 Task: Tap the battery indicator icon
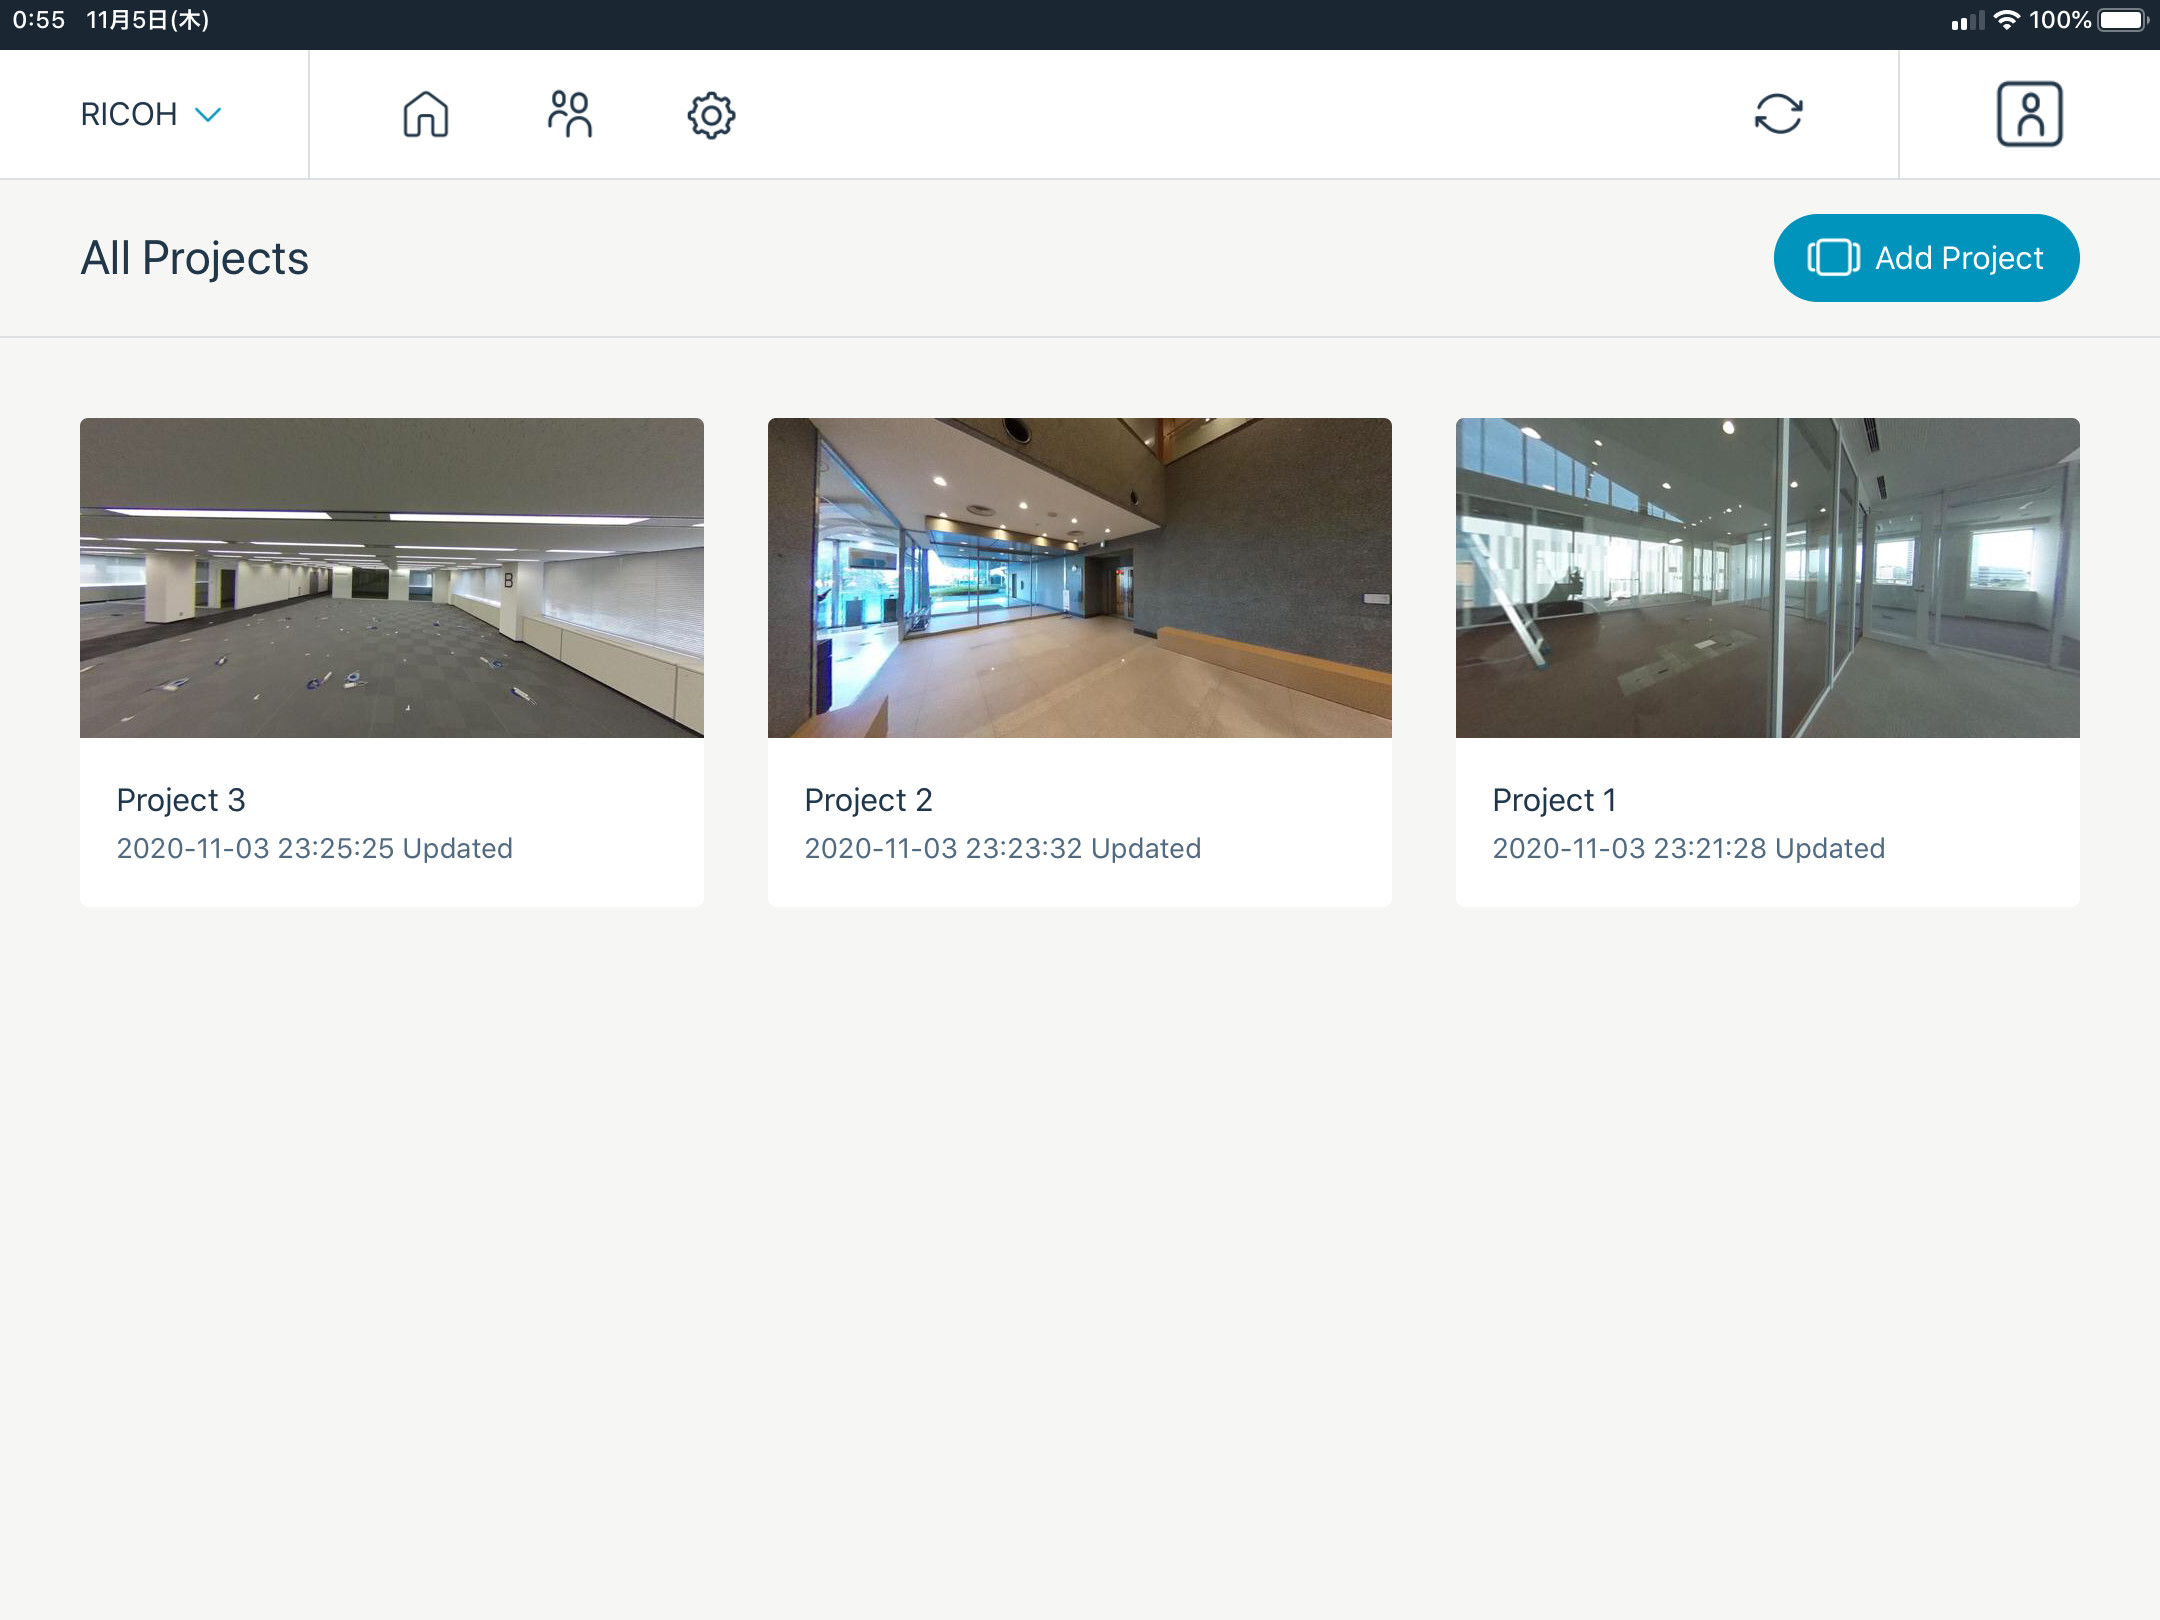[2121, 20]
